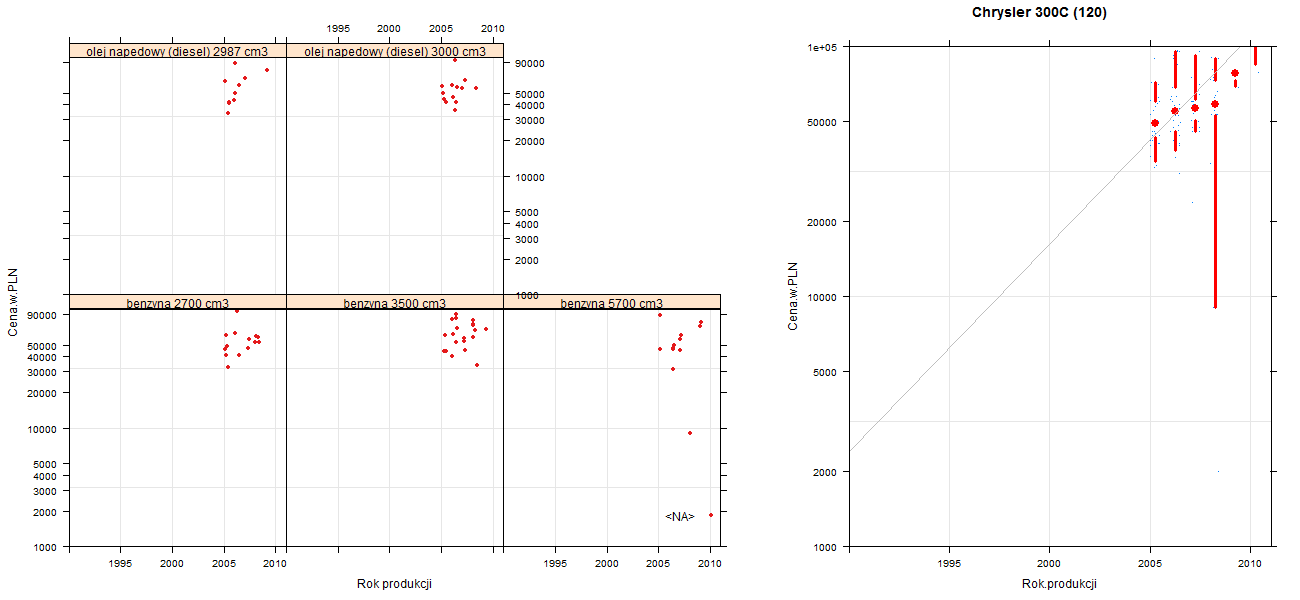Click the "5000" y-axis tick on the Chrysler chart
1300x600 pixels.
(x=825, y=372)
